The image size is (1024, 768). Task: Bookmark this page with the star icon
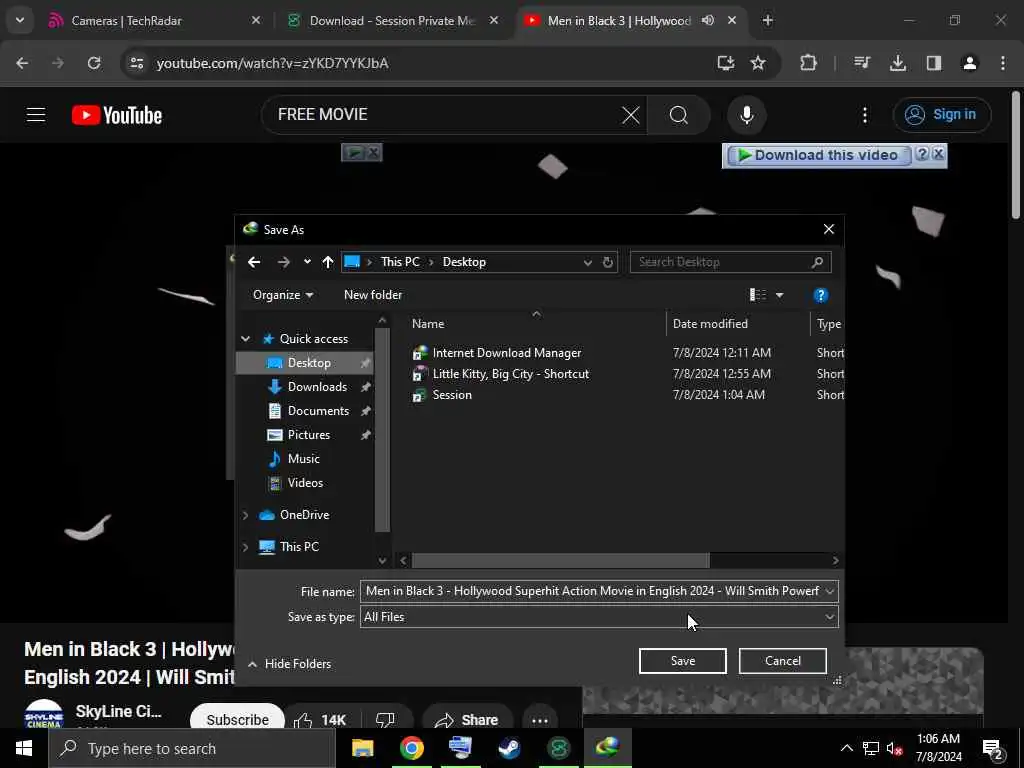pos(758,63)
